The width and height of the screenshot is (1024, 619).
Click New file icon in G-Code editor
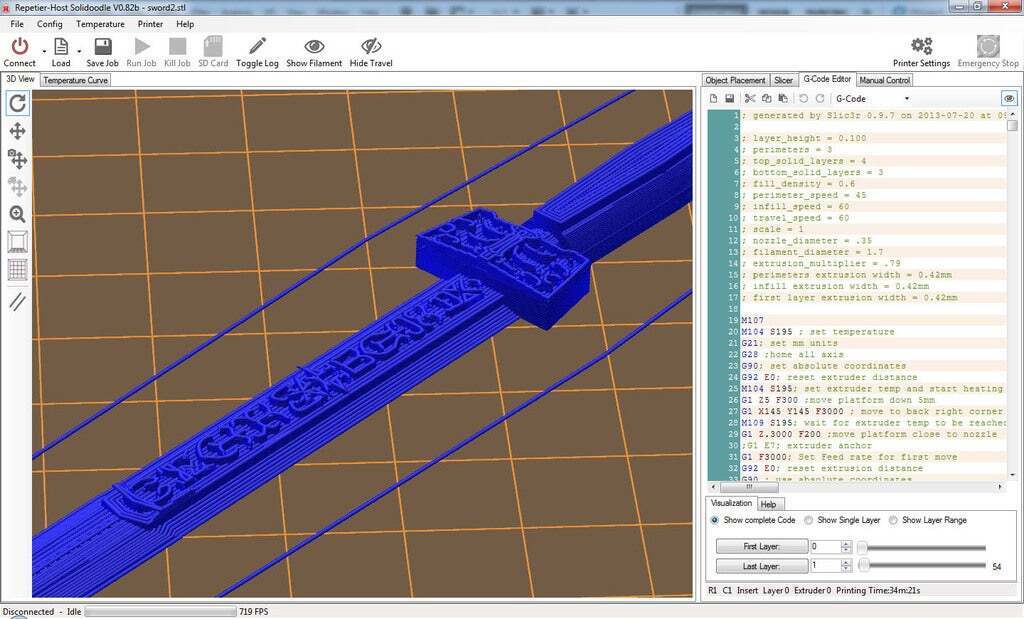pyautogui.click(x=714, y=99)
